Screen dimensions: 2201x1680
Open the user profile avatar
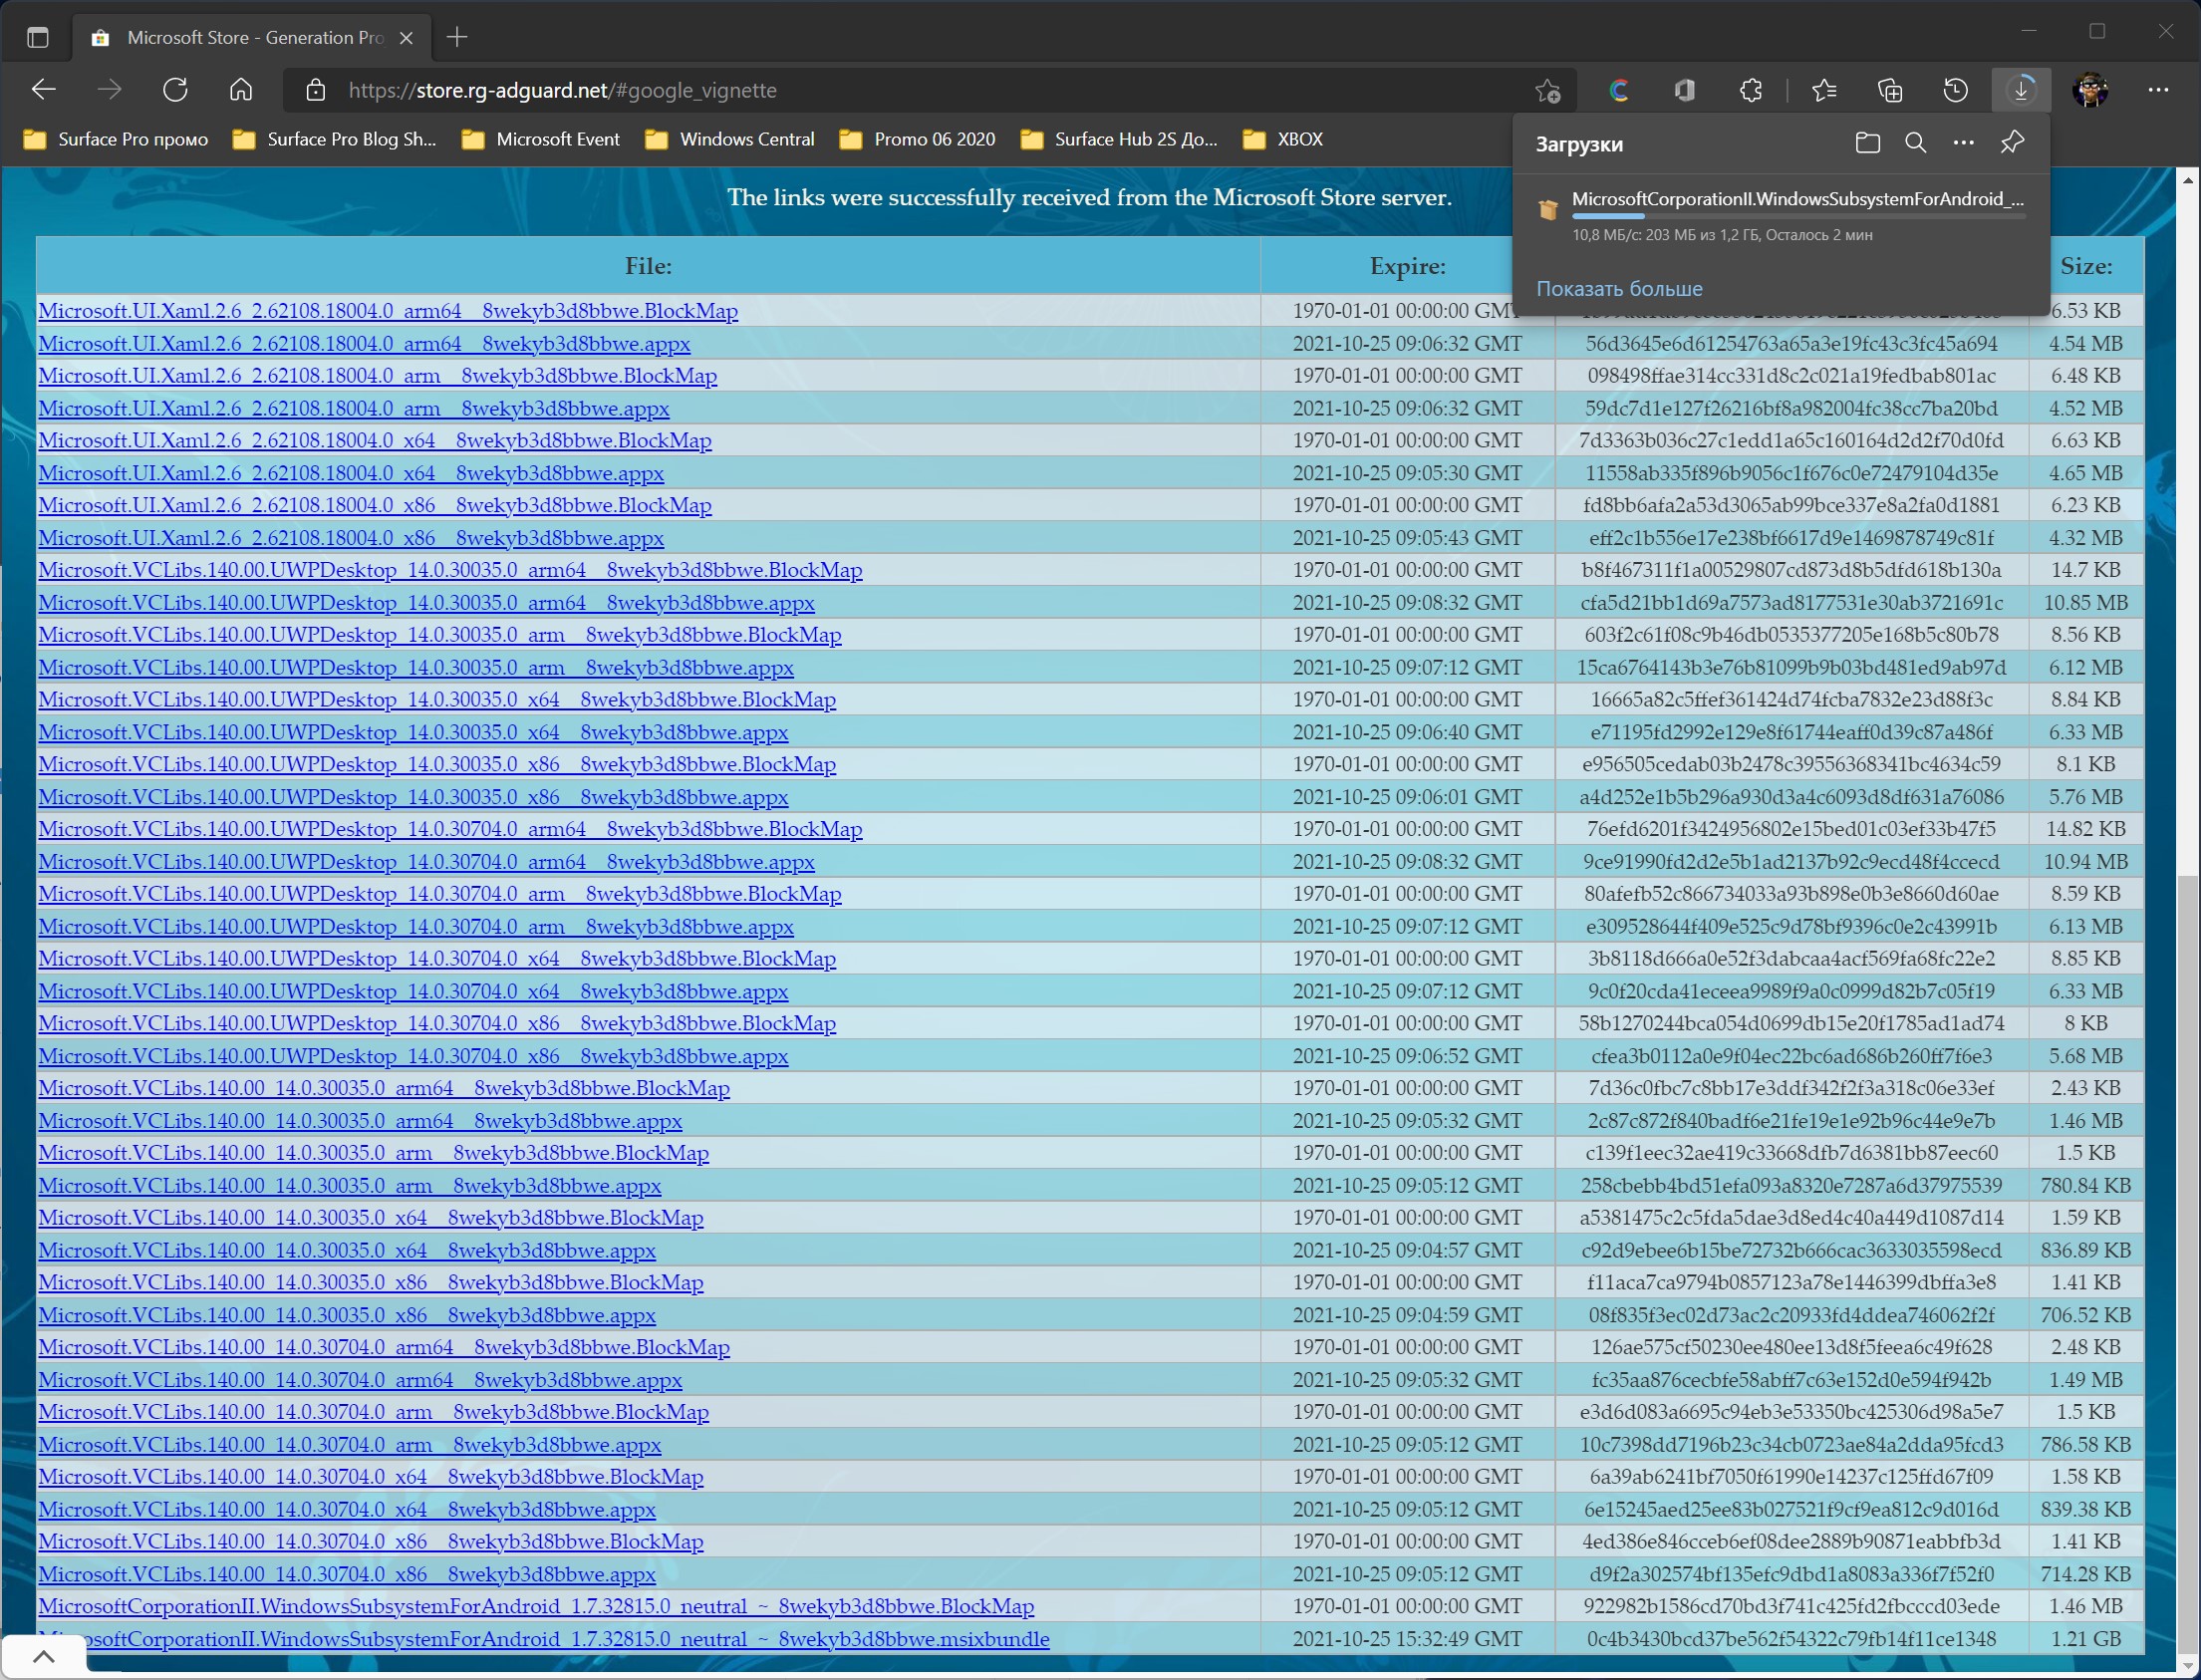[x=2091, y=90]
